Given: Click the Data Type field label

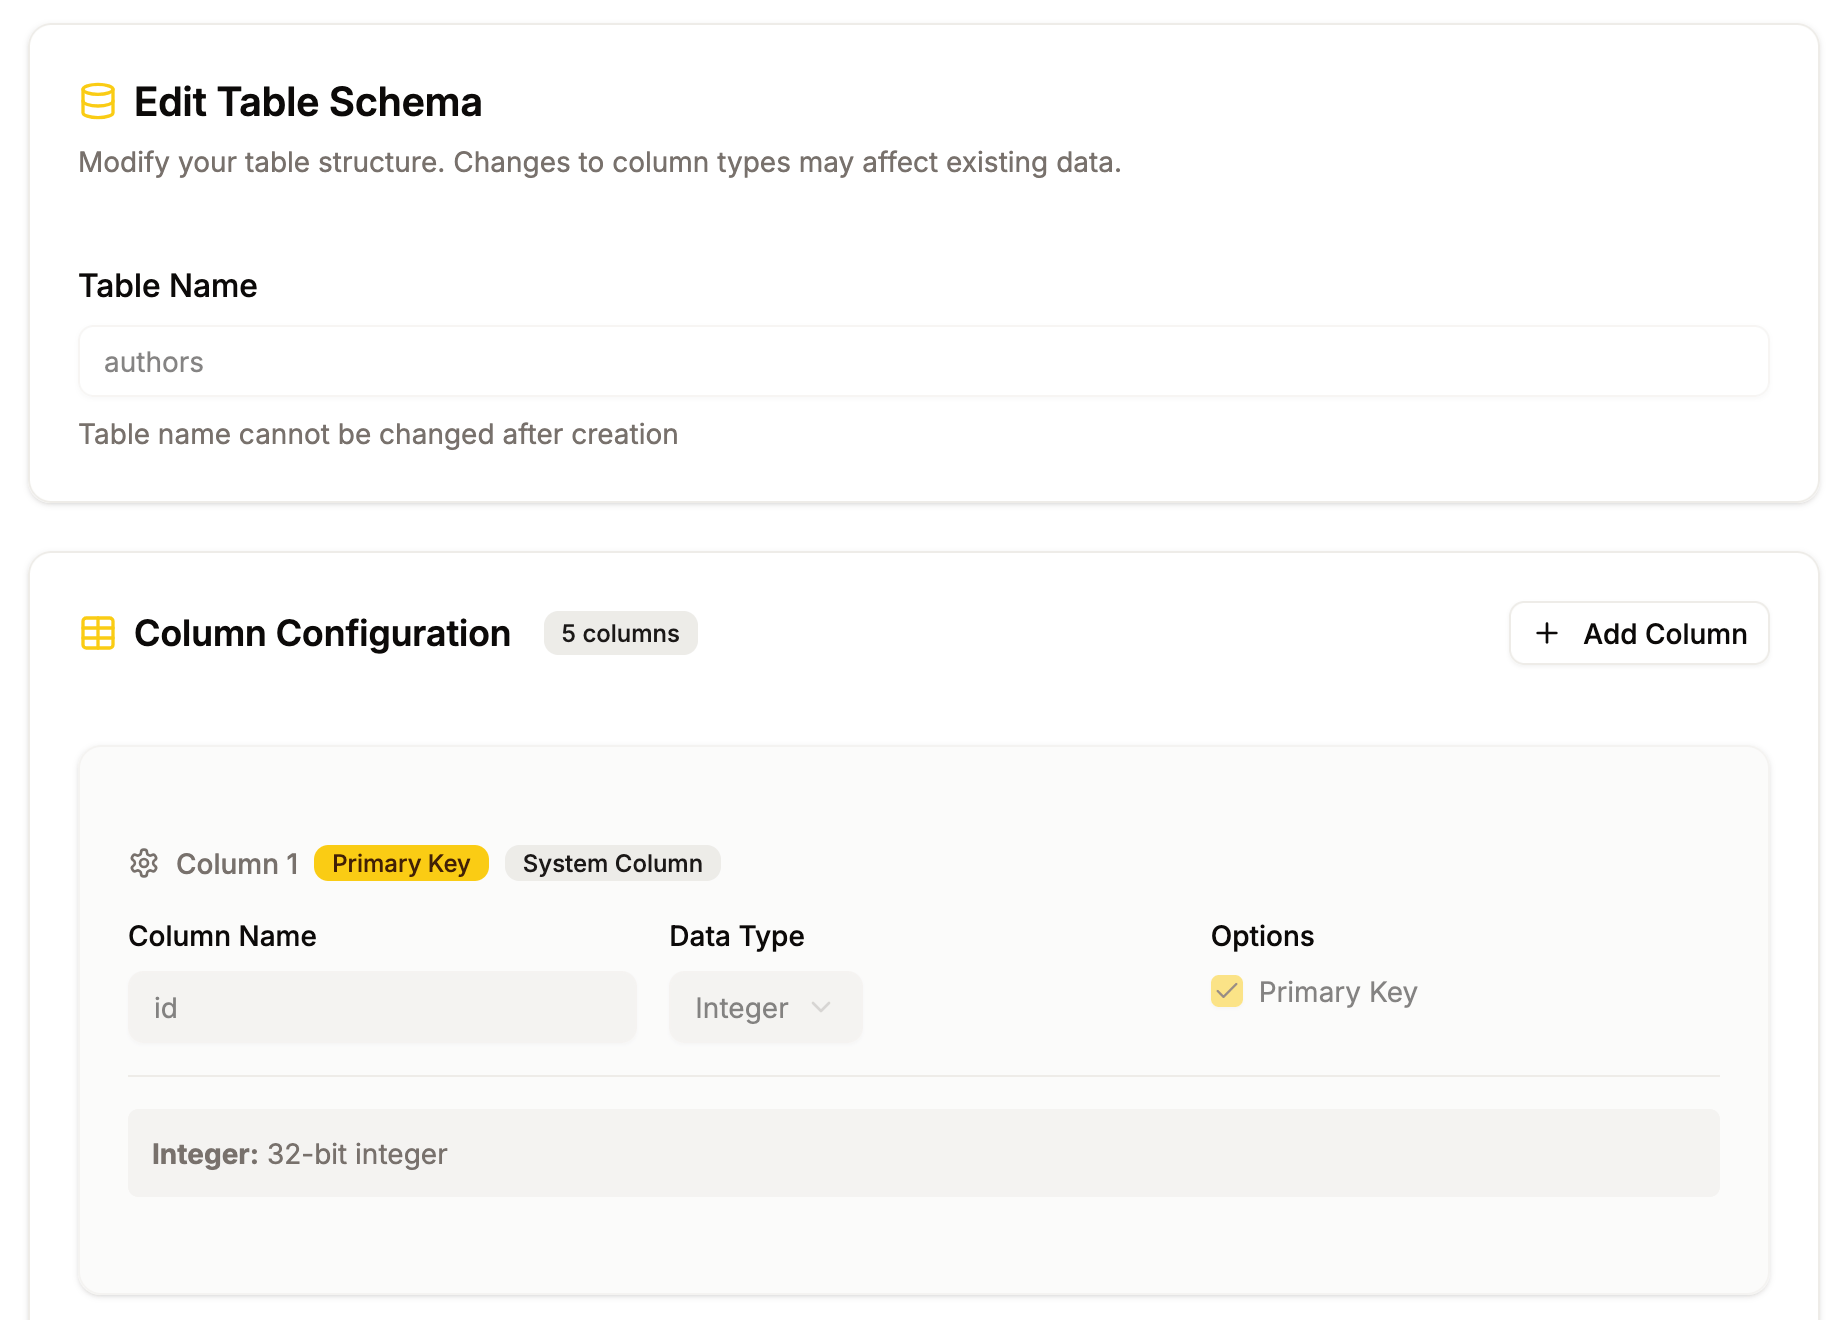Looking at the screenshot, I should (737, 936).
